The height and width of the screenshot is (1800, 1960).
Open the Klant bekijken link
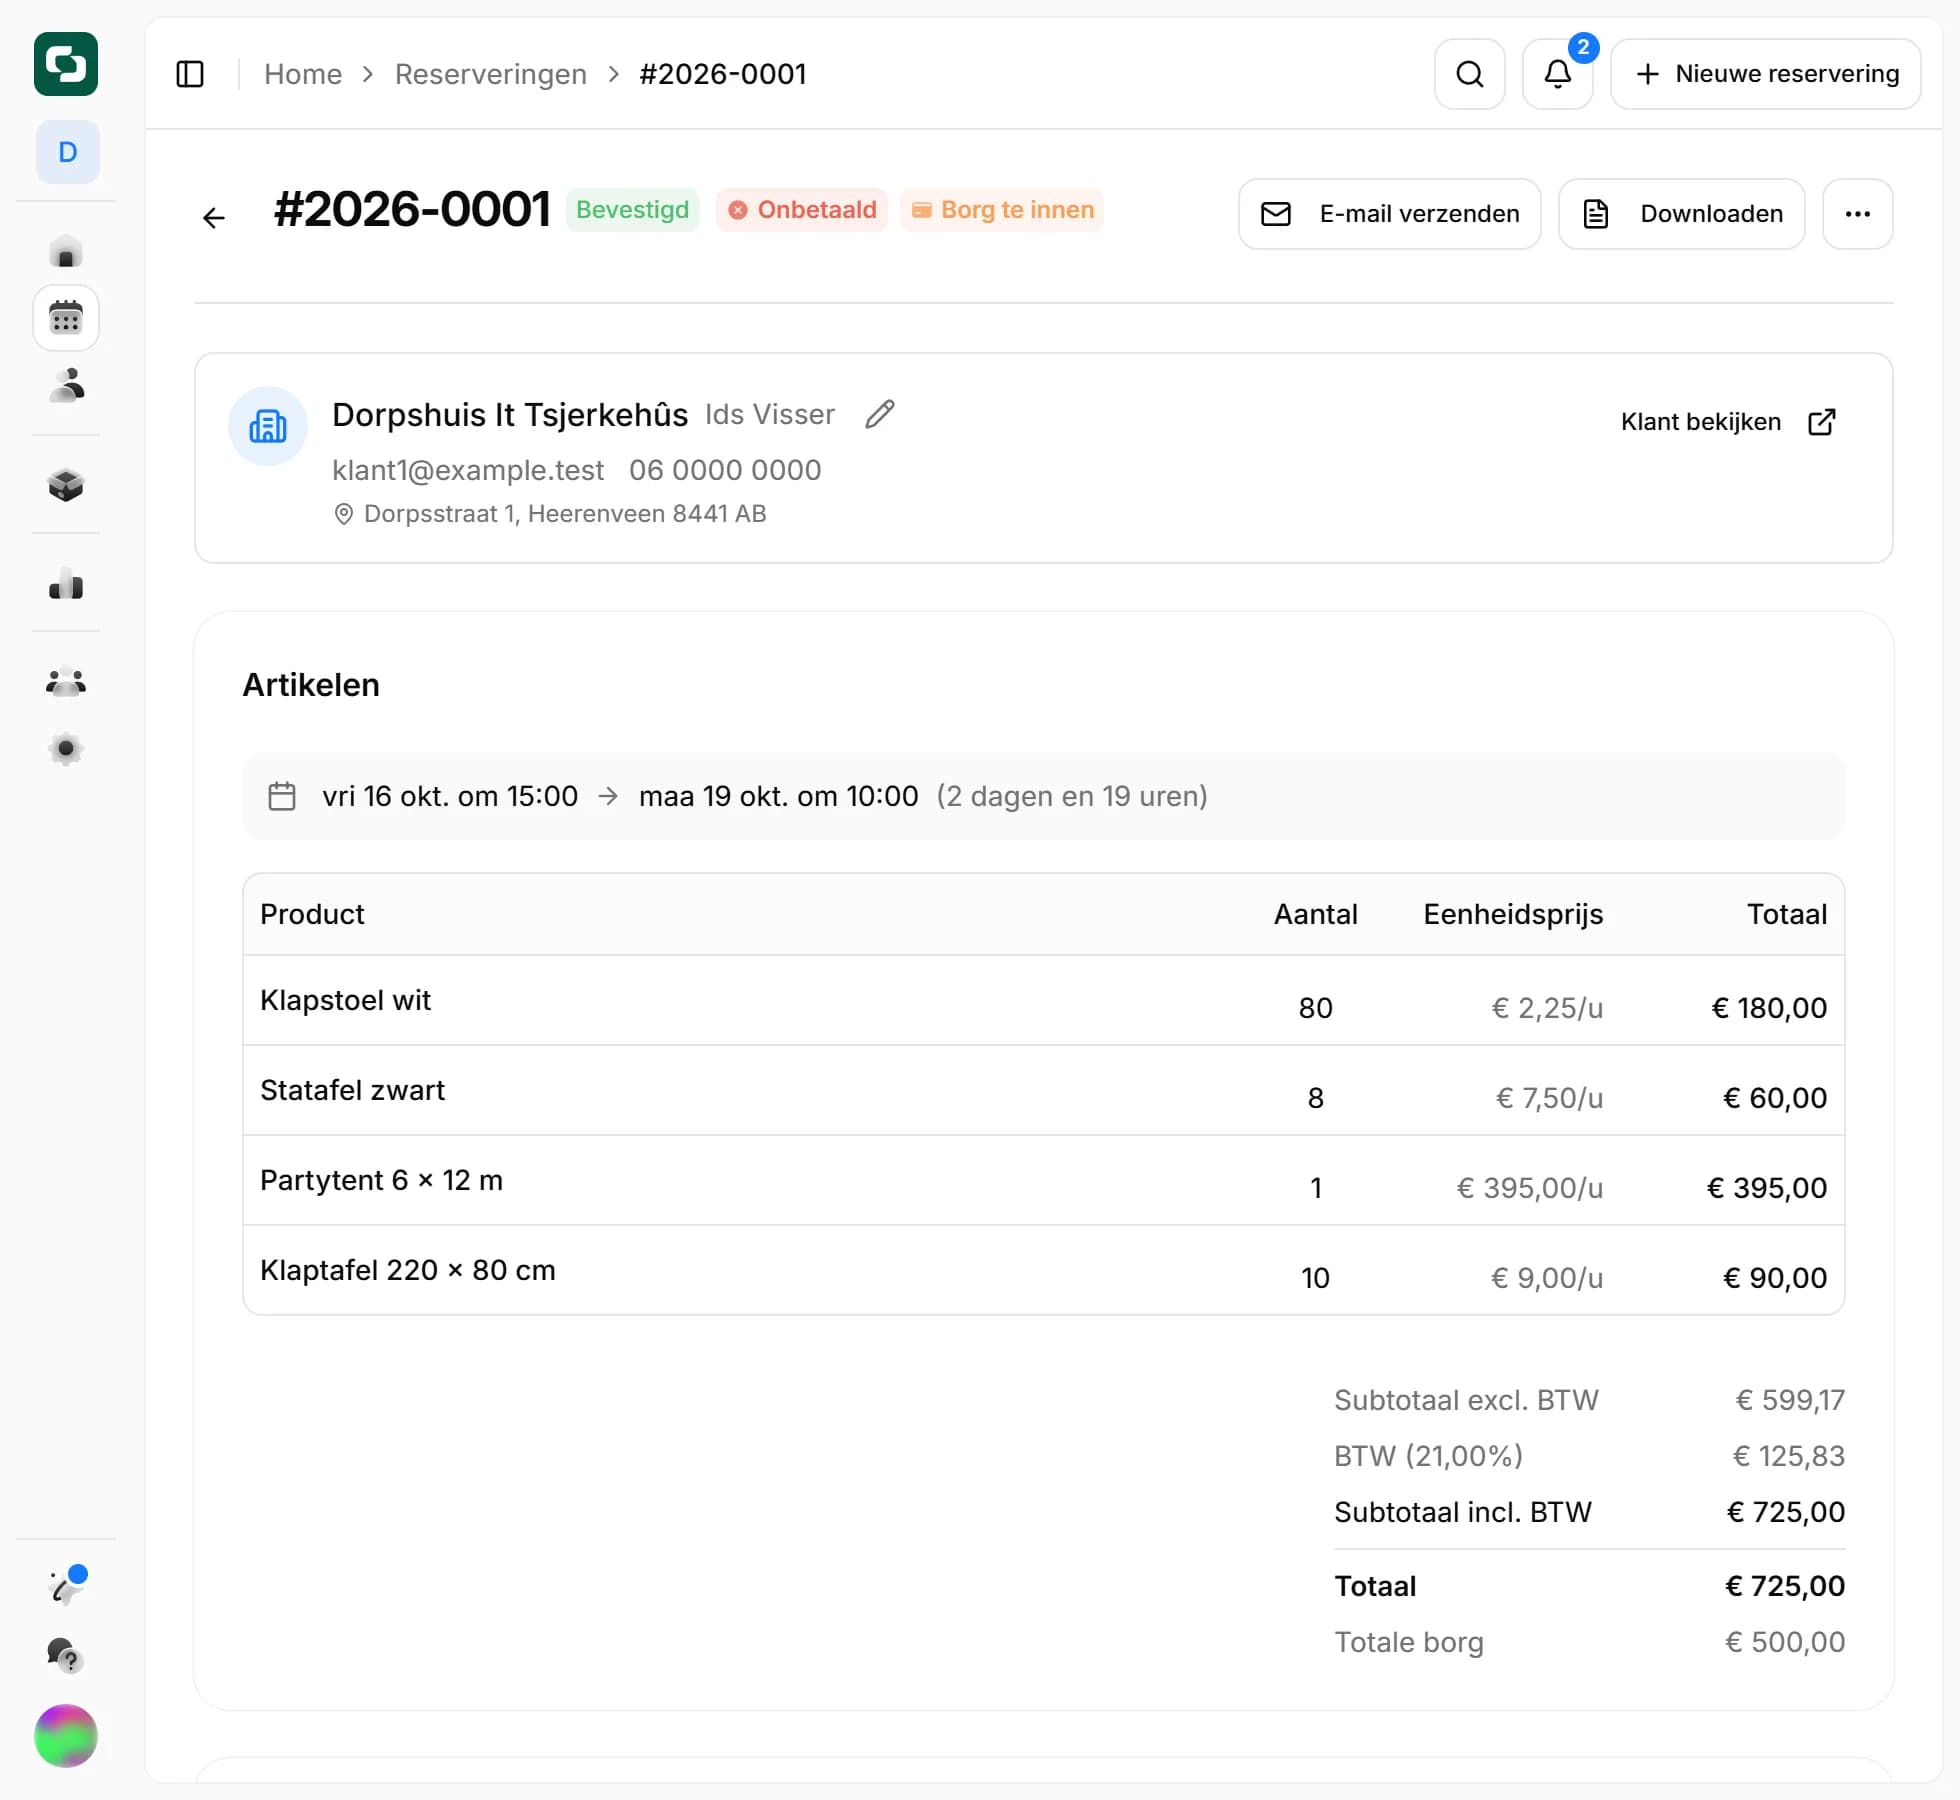point(1727,422)
